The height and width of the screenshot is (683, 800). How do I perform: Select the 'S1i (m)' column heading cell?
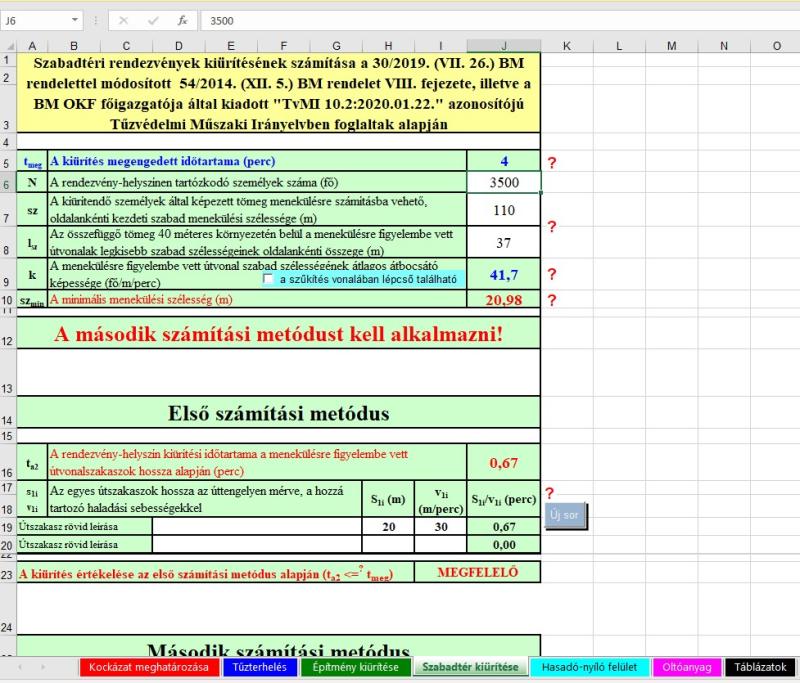(x=388, y=499)
